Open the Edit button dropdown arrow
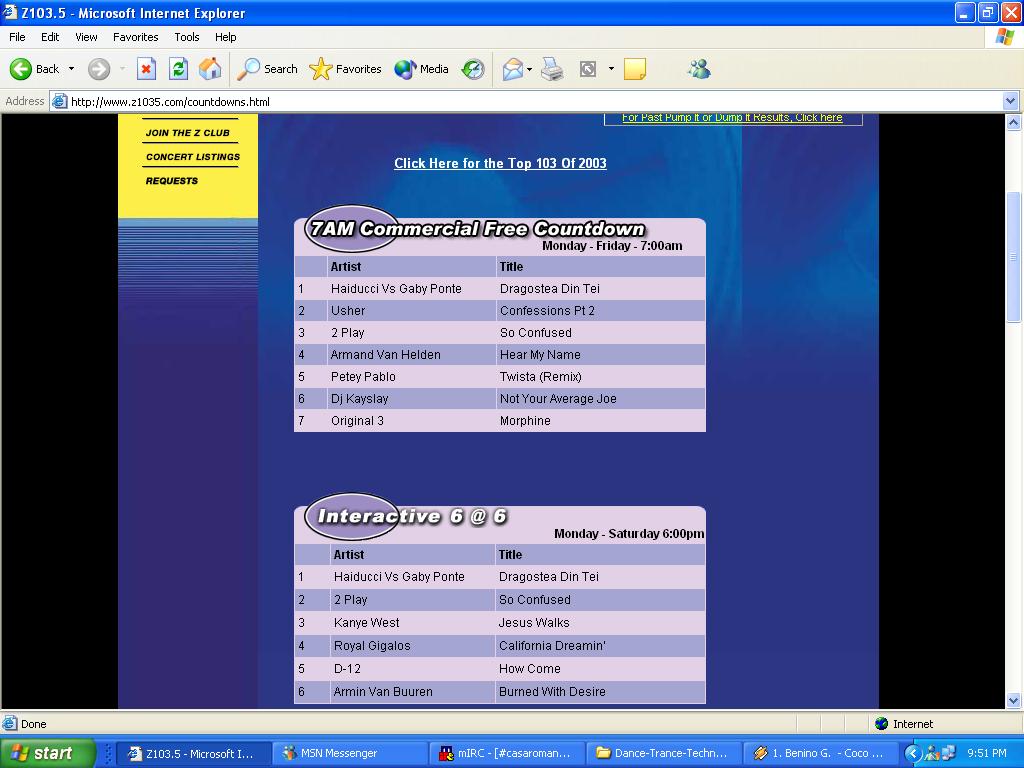This screenshot has width=1024, height=768. pyautogui.click(x=611, y=69)
